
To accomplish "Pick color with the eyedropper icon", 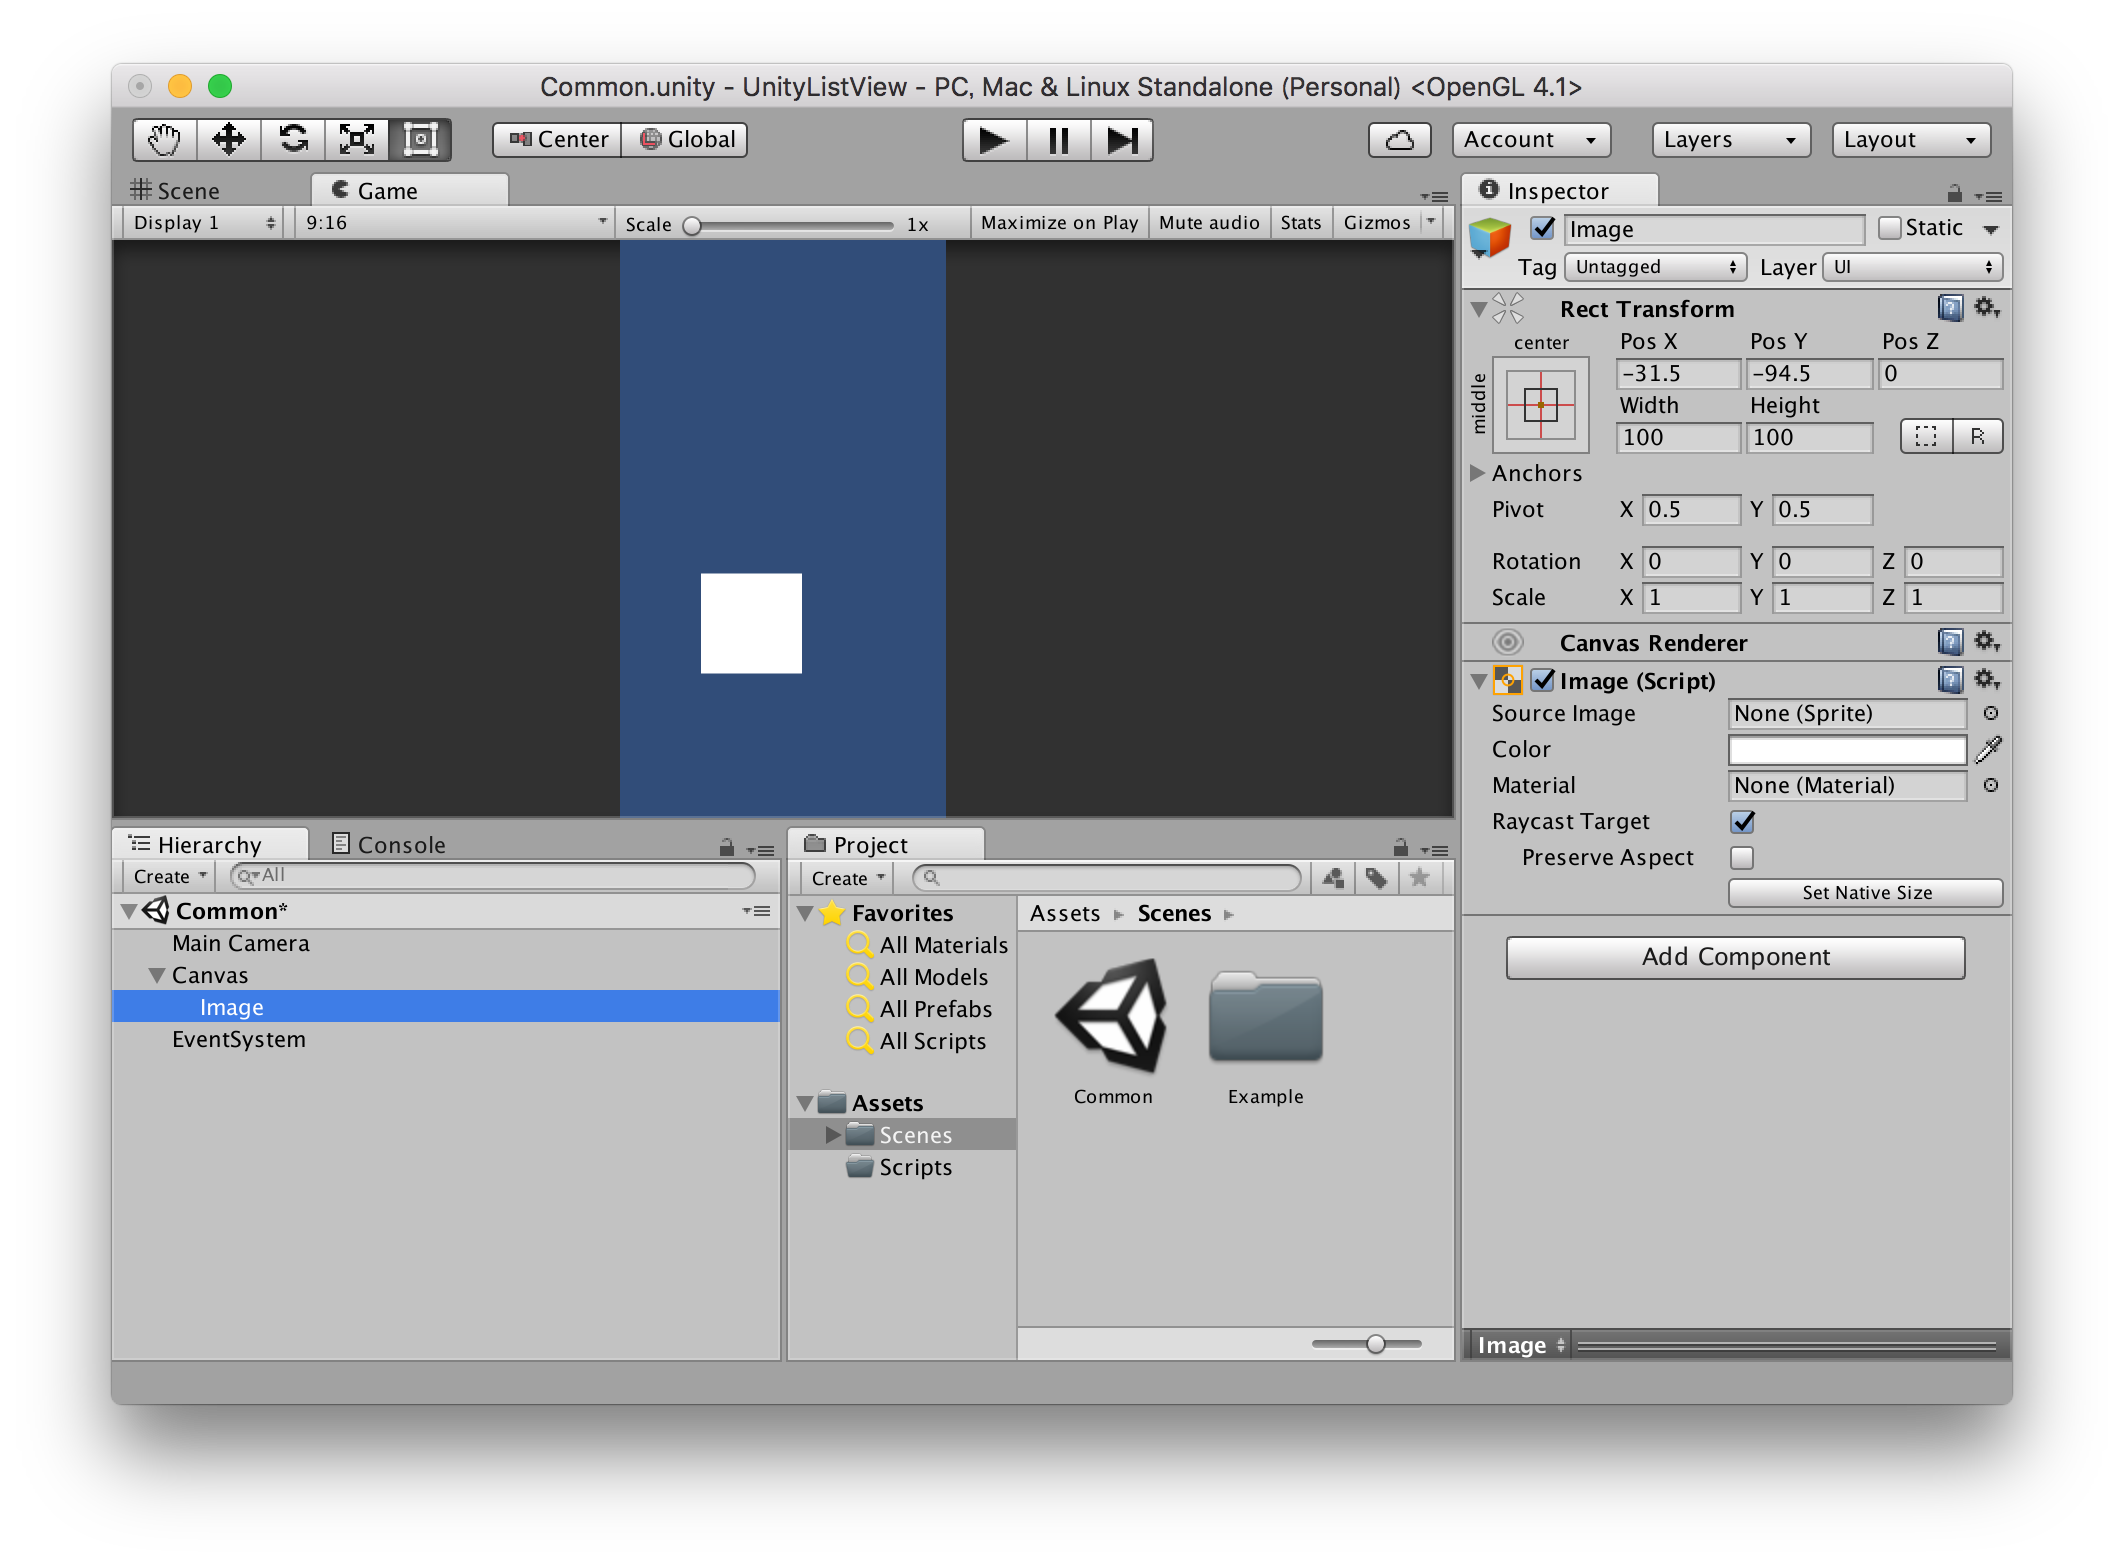I will point(1988,749).
